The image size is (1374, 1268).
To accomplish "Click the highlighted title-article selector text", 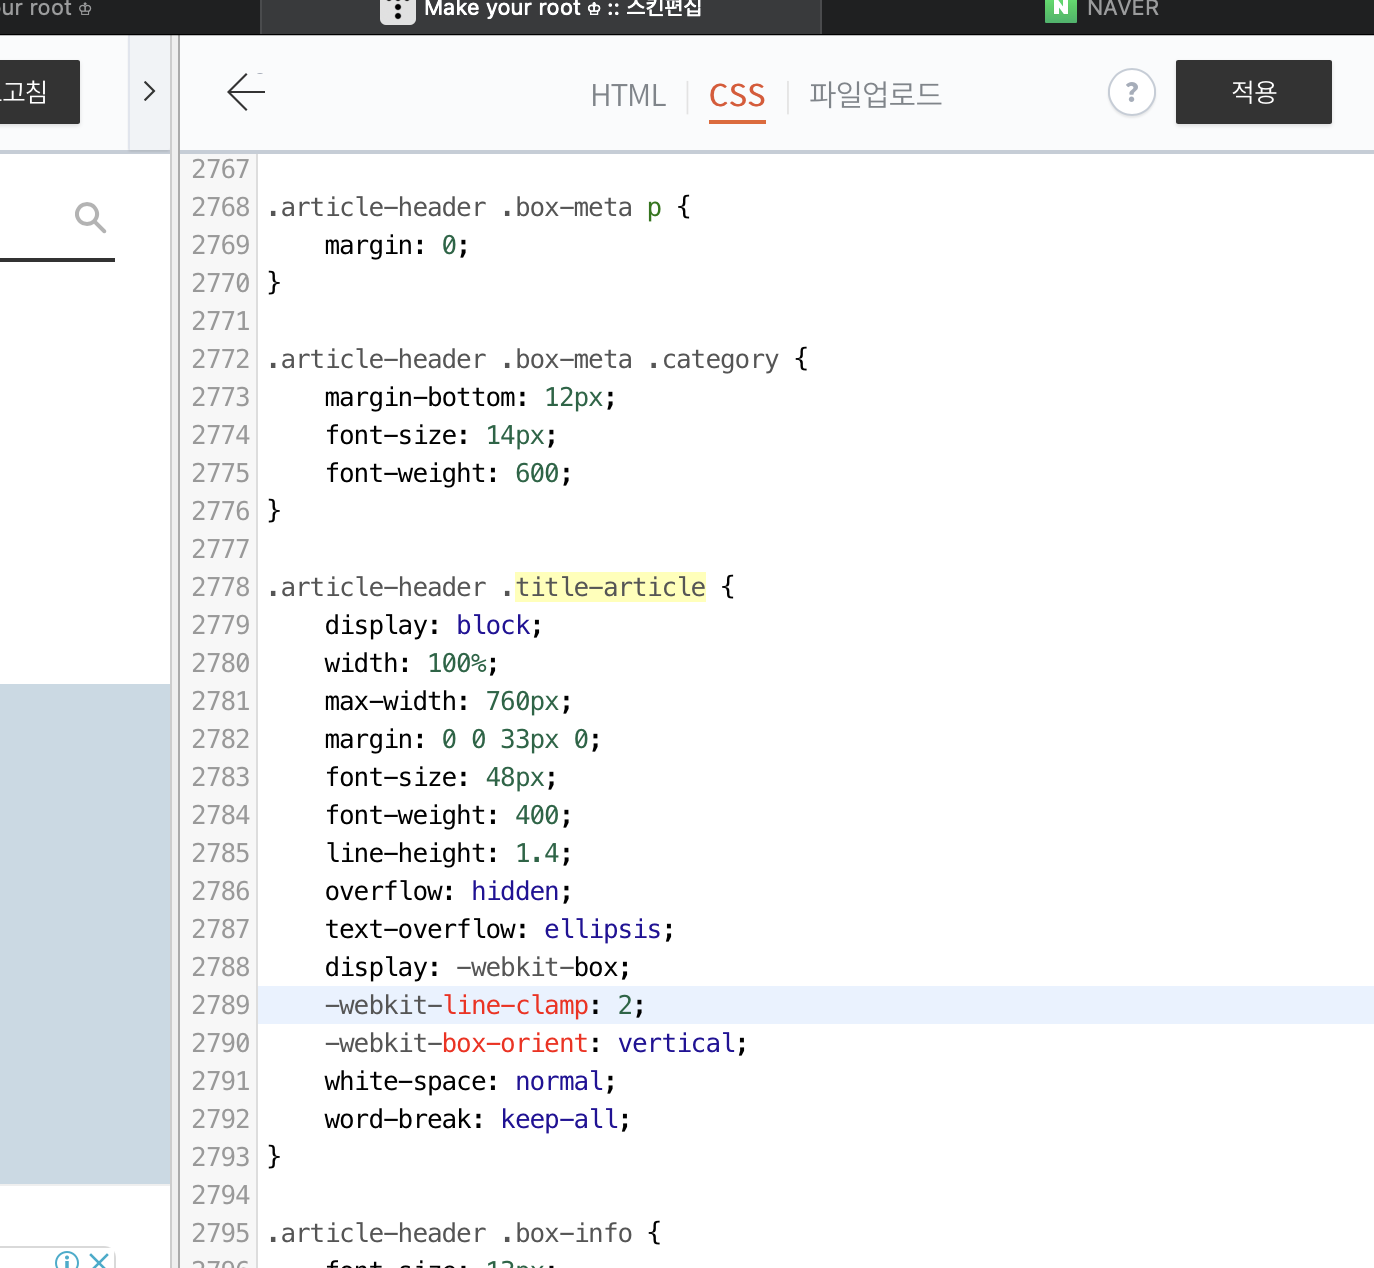I will click(610, 587).
